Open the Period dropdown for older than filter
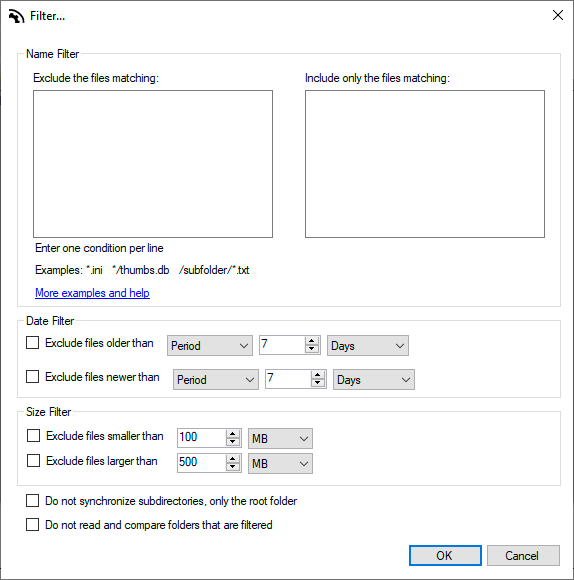 pos(210,345)
